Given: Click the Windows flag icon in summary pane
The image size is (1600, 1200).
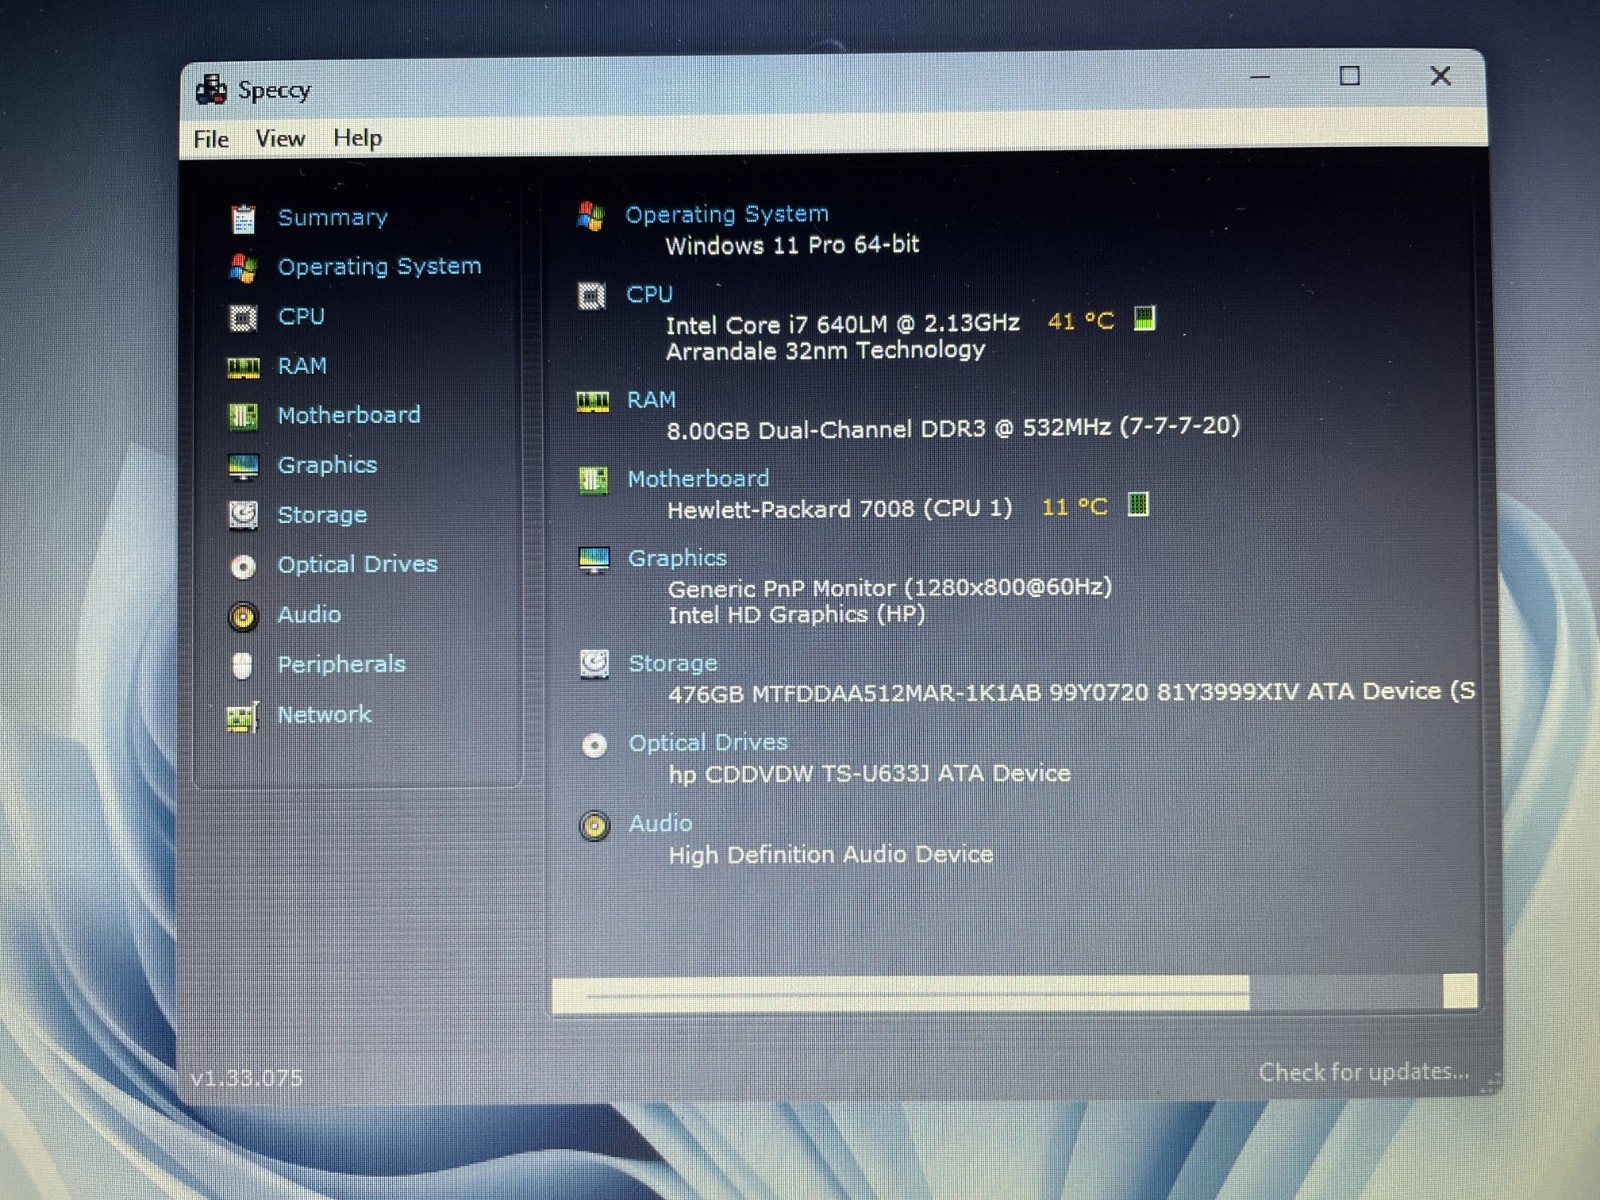Looking at the screenshot, I should [591, 215].
